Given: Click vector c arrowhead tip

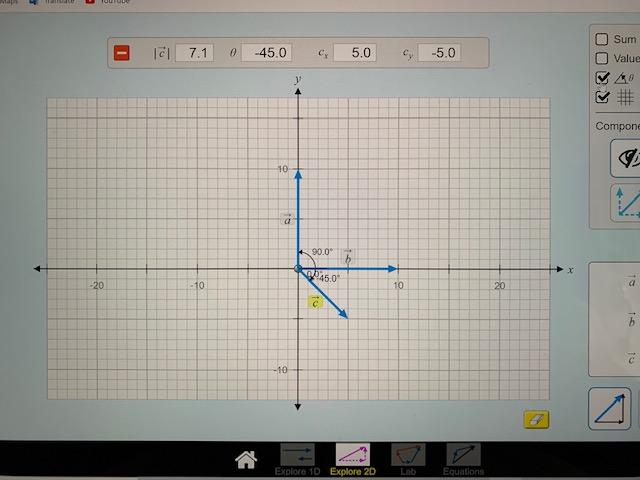Looking at the screenshot, I should point(343,313).
